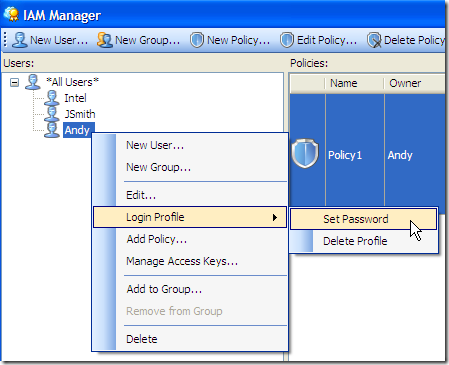
Task: Click the Edit Policy... toolbar label
Action: click(327, 40)
